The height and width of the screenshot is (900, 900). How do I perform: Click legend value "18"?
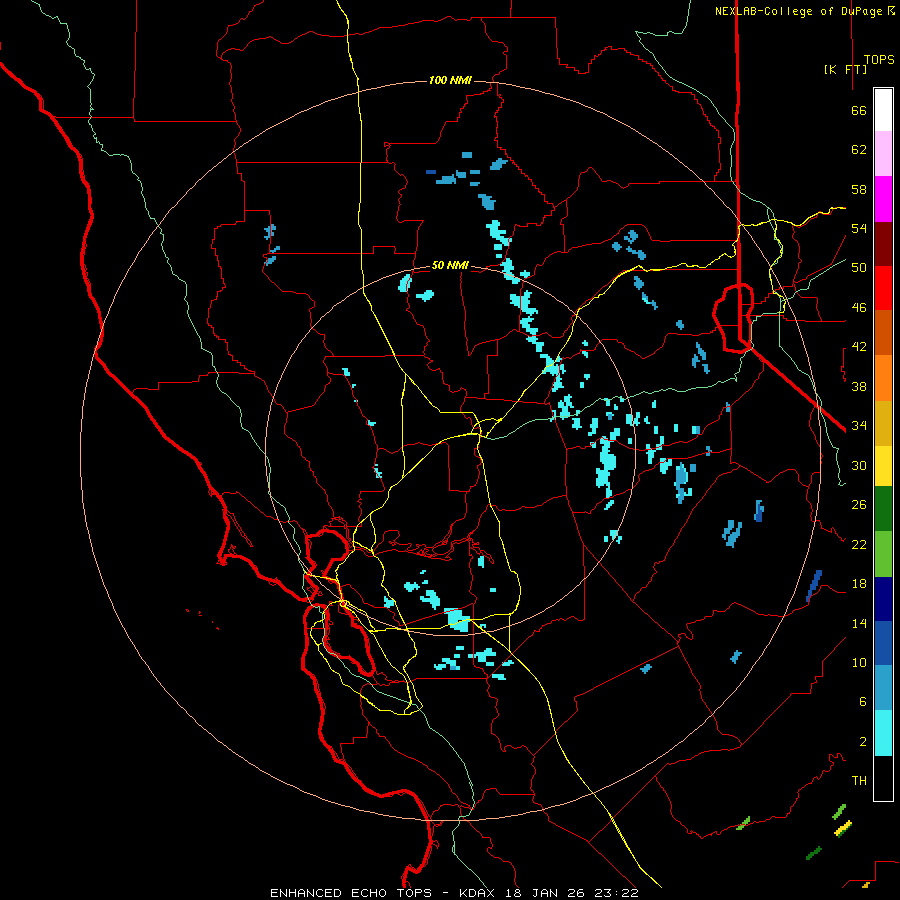click(x=859, y=584)
